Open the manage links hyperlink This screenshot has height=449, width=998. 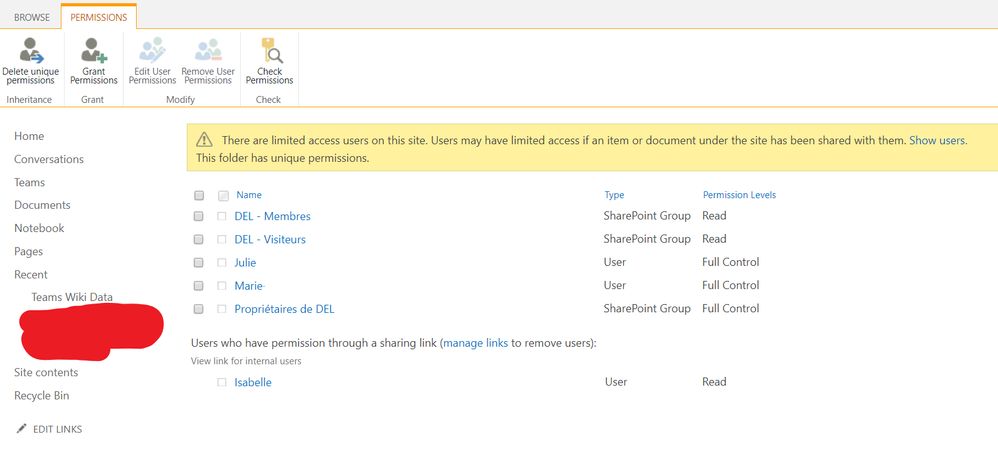click(x=476, y=343)
